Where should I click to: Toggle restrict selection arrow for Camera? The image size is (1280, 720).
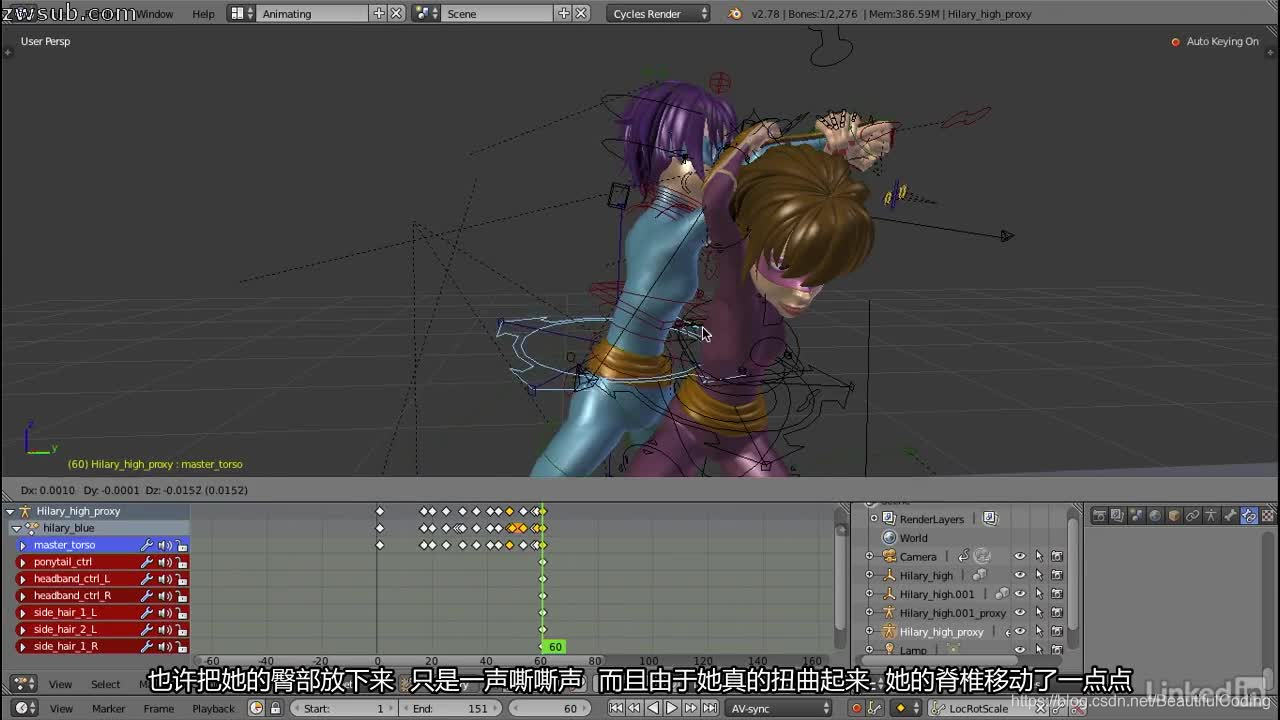pos(1038,556)
